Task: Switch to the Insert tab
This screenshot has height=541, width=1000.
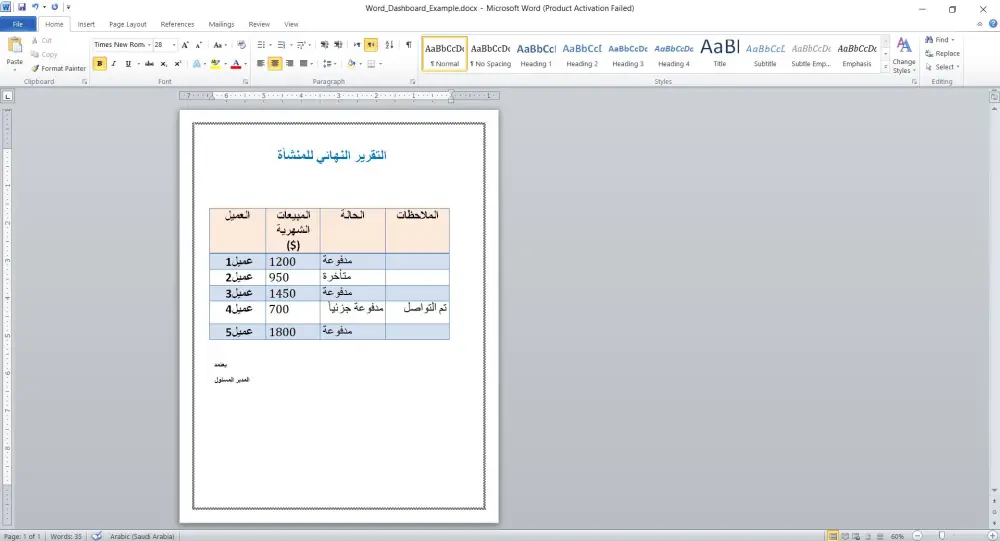Action: pos(86,24)
